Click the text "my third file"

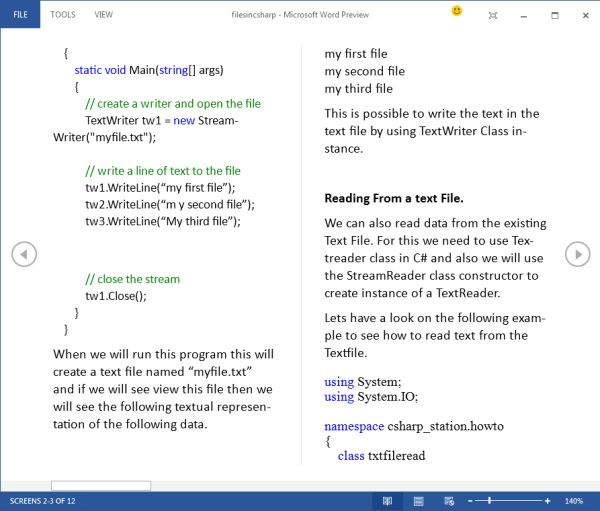pyautogui.click(x=359, y=89)
